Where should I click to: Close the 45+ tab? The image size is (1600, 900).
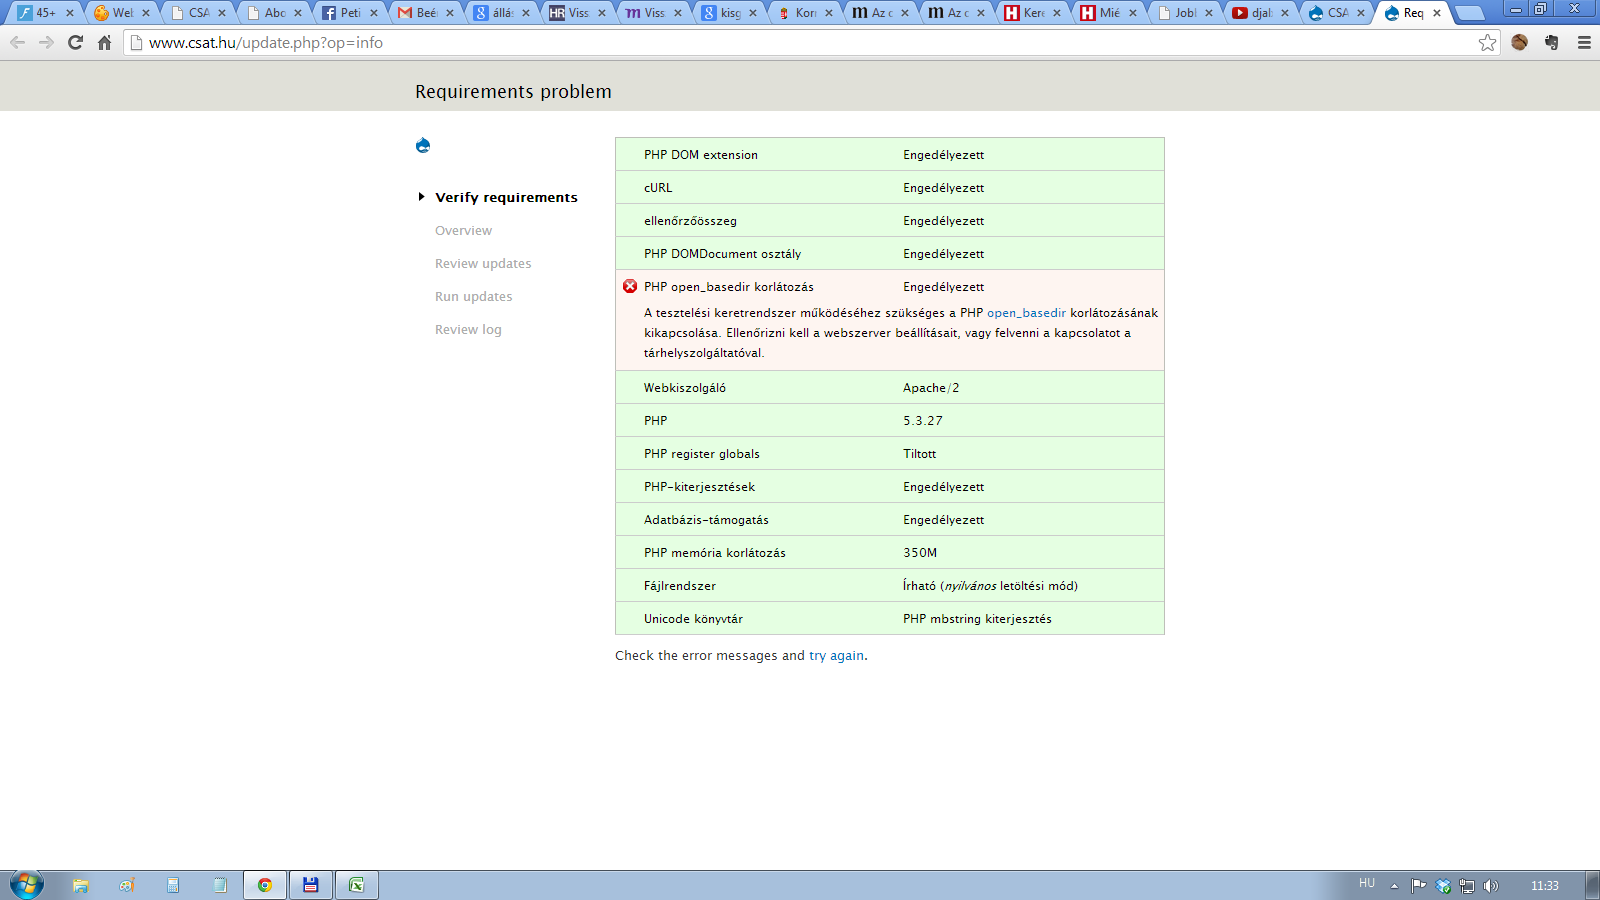click(x=70, y=13)
